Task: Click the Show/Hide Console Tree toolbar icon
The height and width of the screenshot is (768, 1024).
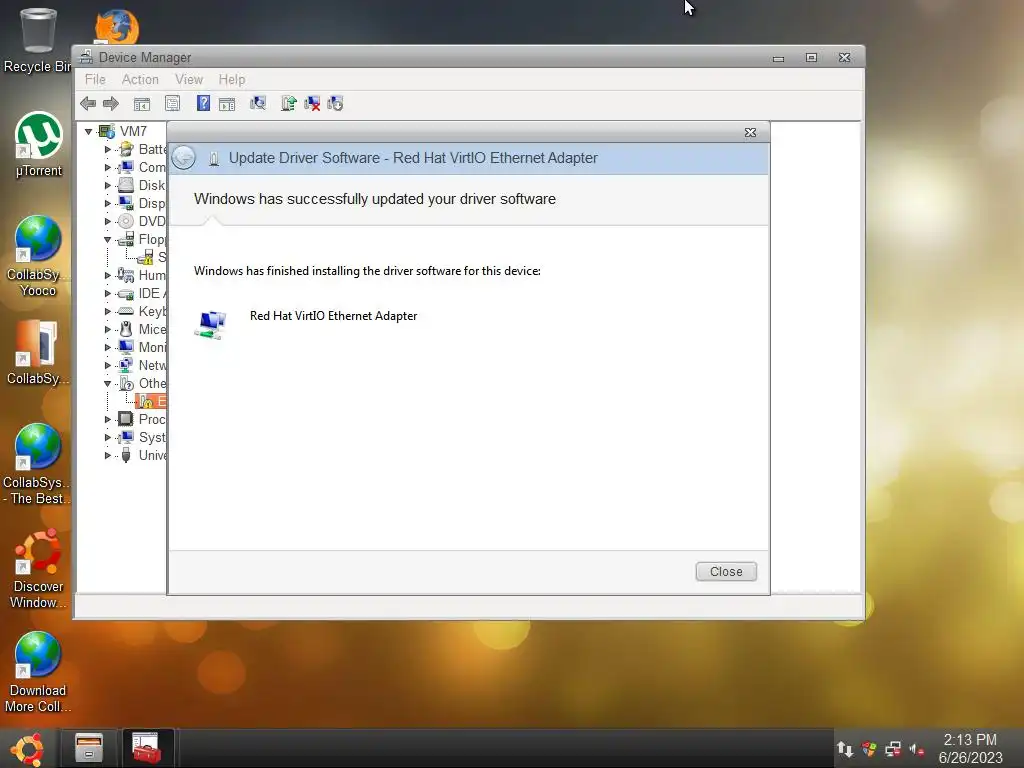Action: (x=142, y=104)
